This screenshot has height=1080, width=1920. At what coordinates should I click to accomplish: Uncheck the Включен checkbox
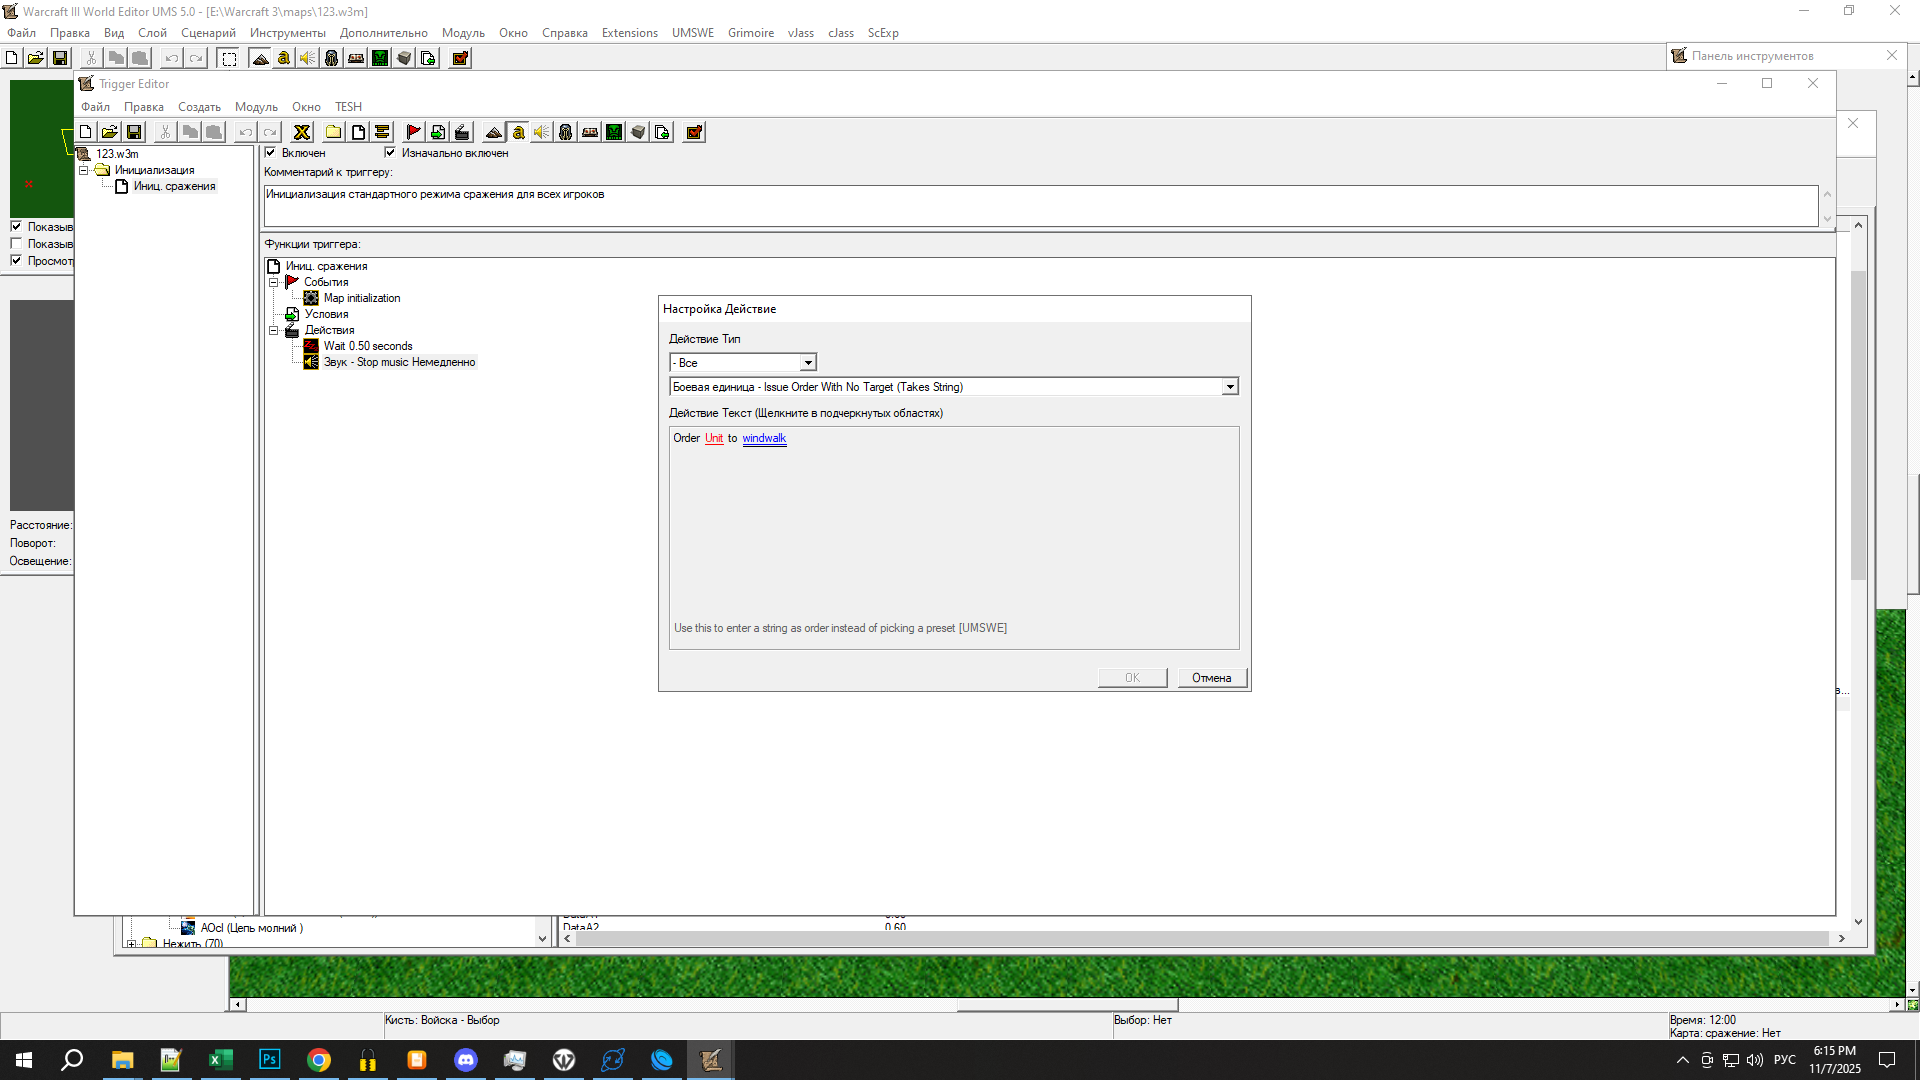pos(270,153)
